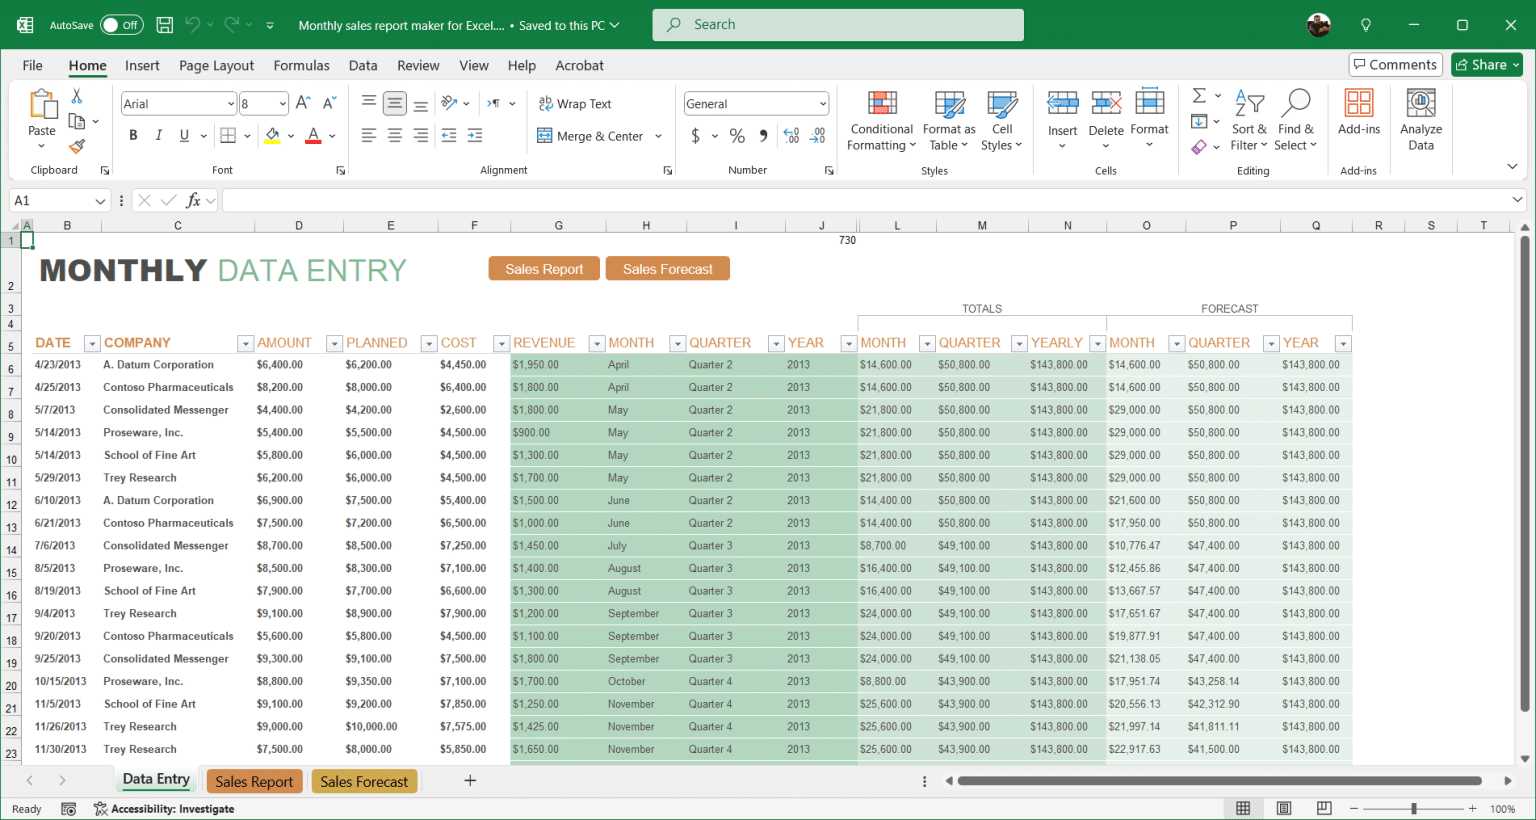This screenshot has width=1536, height=820.
Task: Switch to the Formulas ribbon tab
Action: 301,65
